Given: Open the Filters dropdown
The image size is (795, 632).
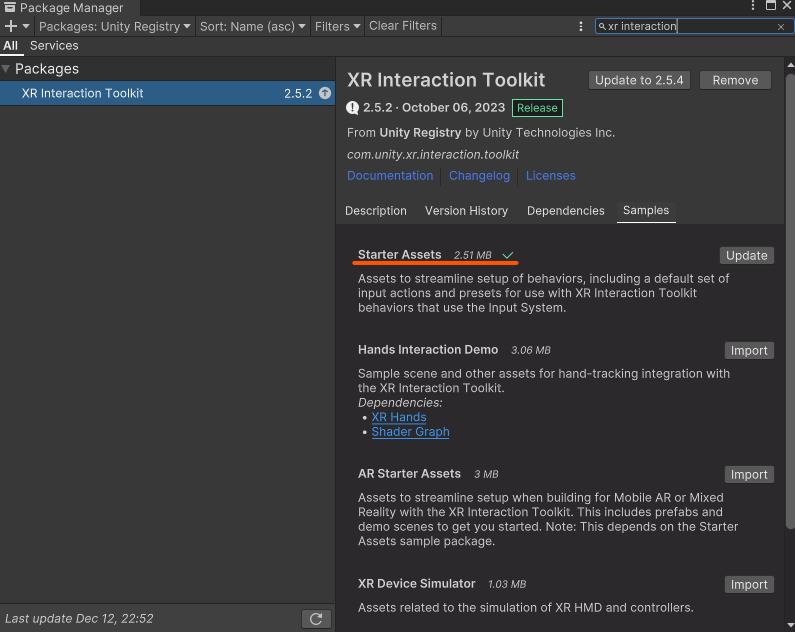Looking at the screenshot, I should pyautogui.click(x=337, y=27).
